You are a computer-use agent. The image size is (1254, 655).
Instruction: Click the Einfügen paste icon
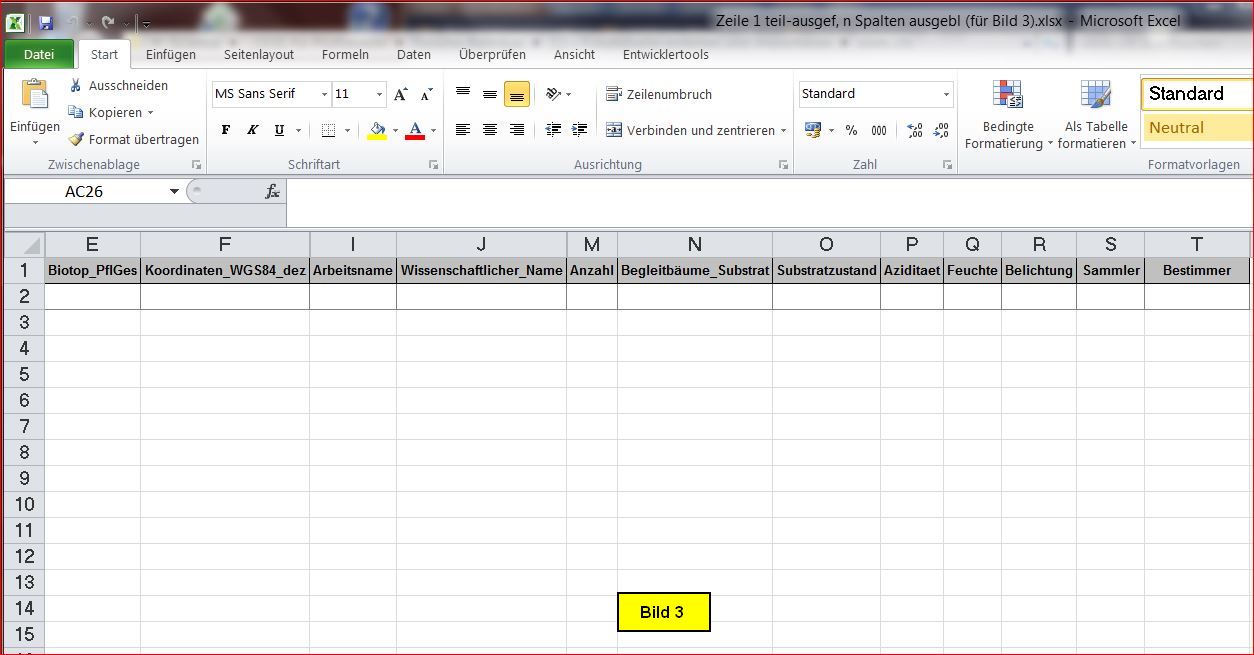tap(34, 95)
